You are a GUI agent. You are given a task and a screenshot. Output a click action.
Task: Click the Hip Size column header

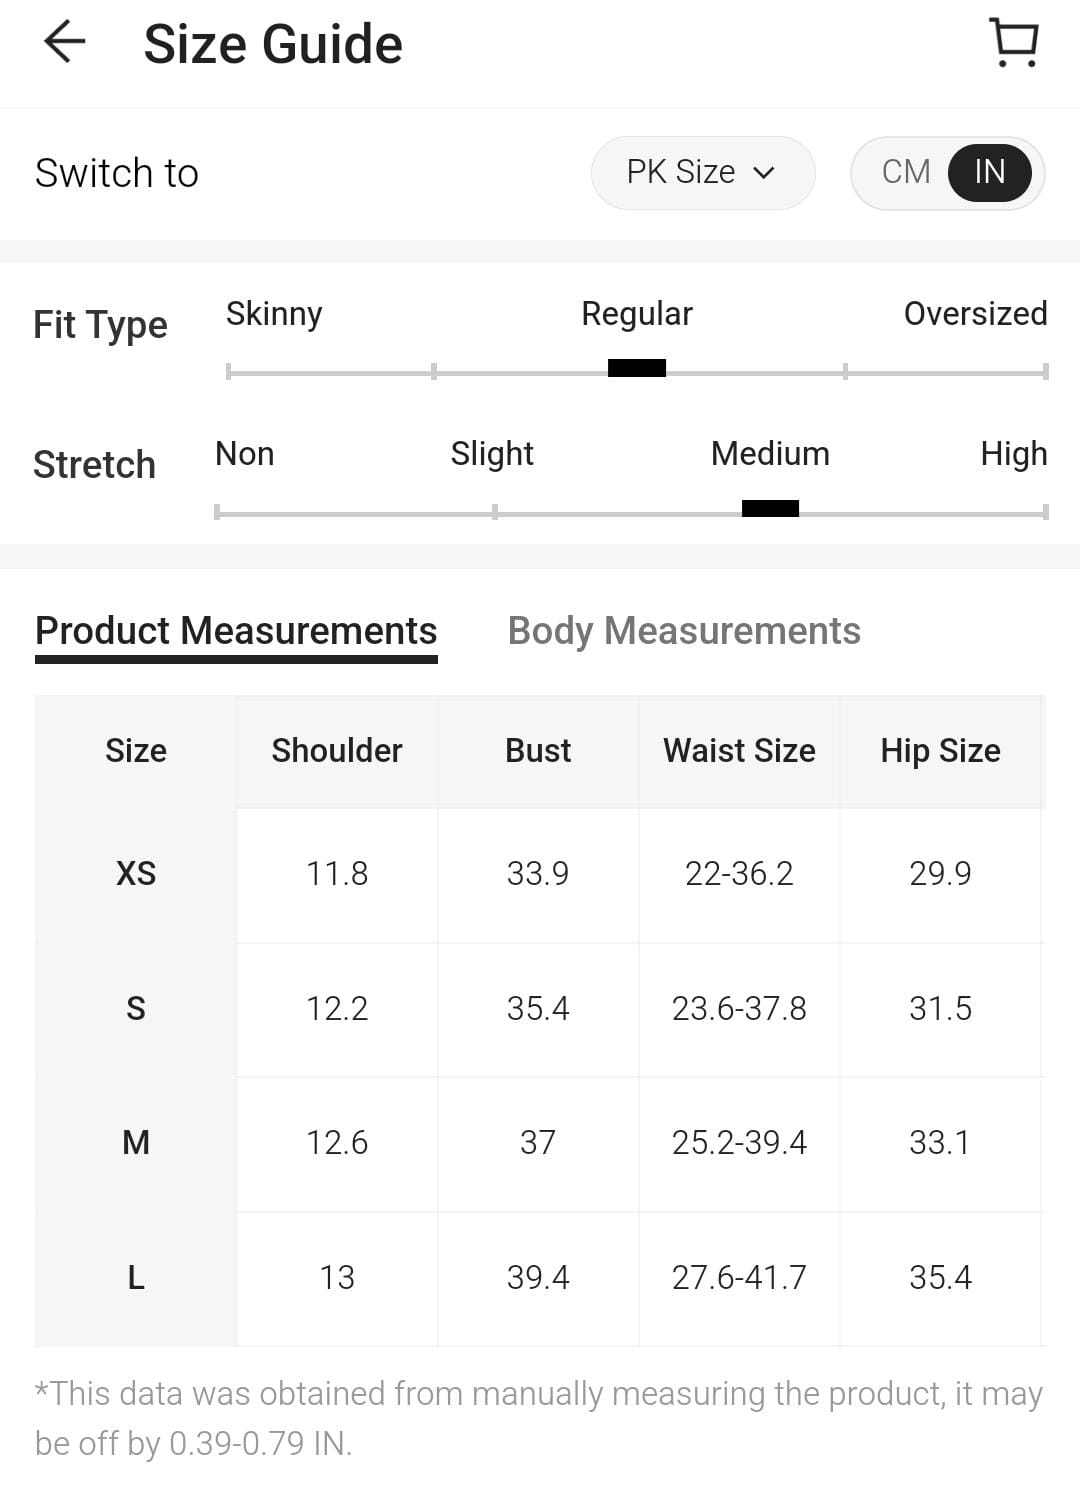point(940,751)
